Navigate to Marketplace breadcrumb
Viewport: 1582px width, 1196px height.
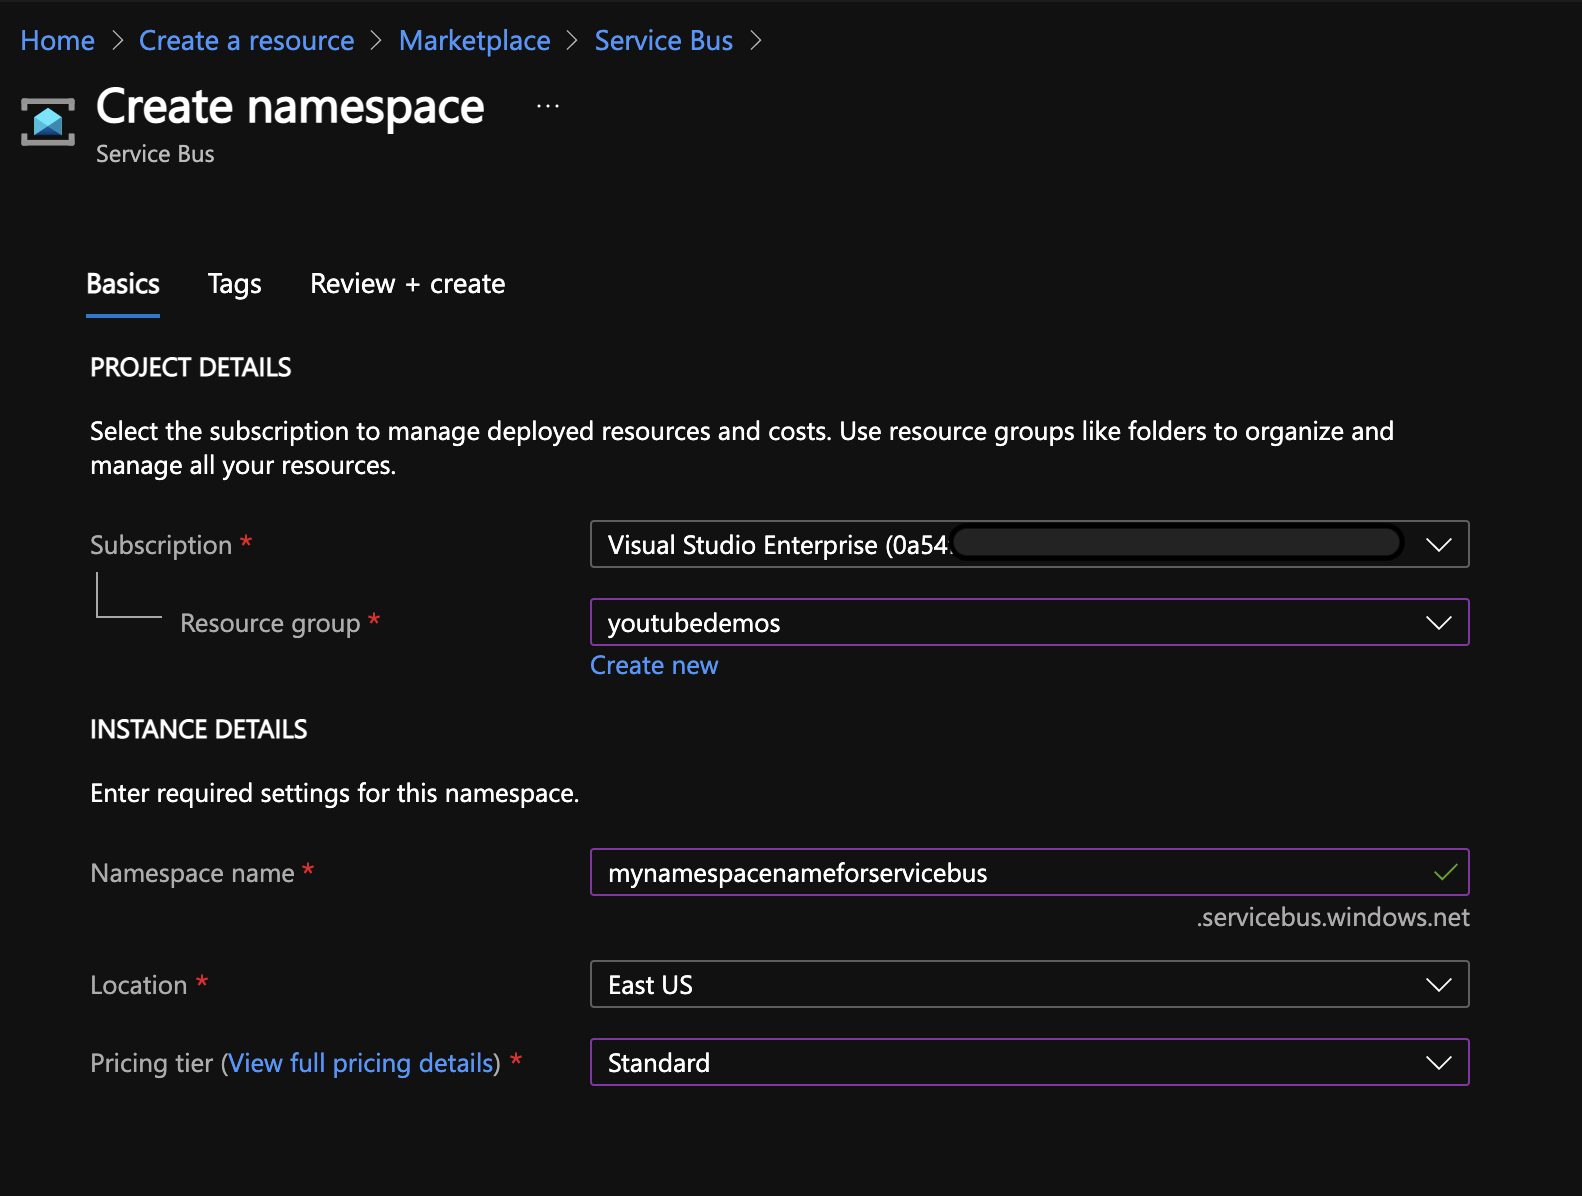pos(474,41)
